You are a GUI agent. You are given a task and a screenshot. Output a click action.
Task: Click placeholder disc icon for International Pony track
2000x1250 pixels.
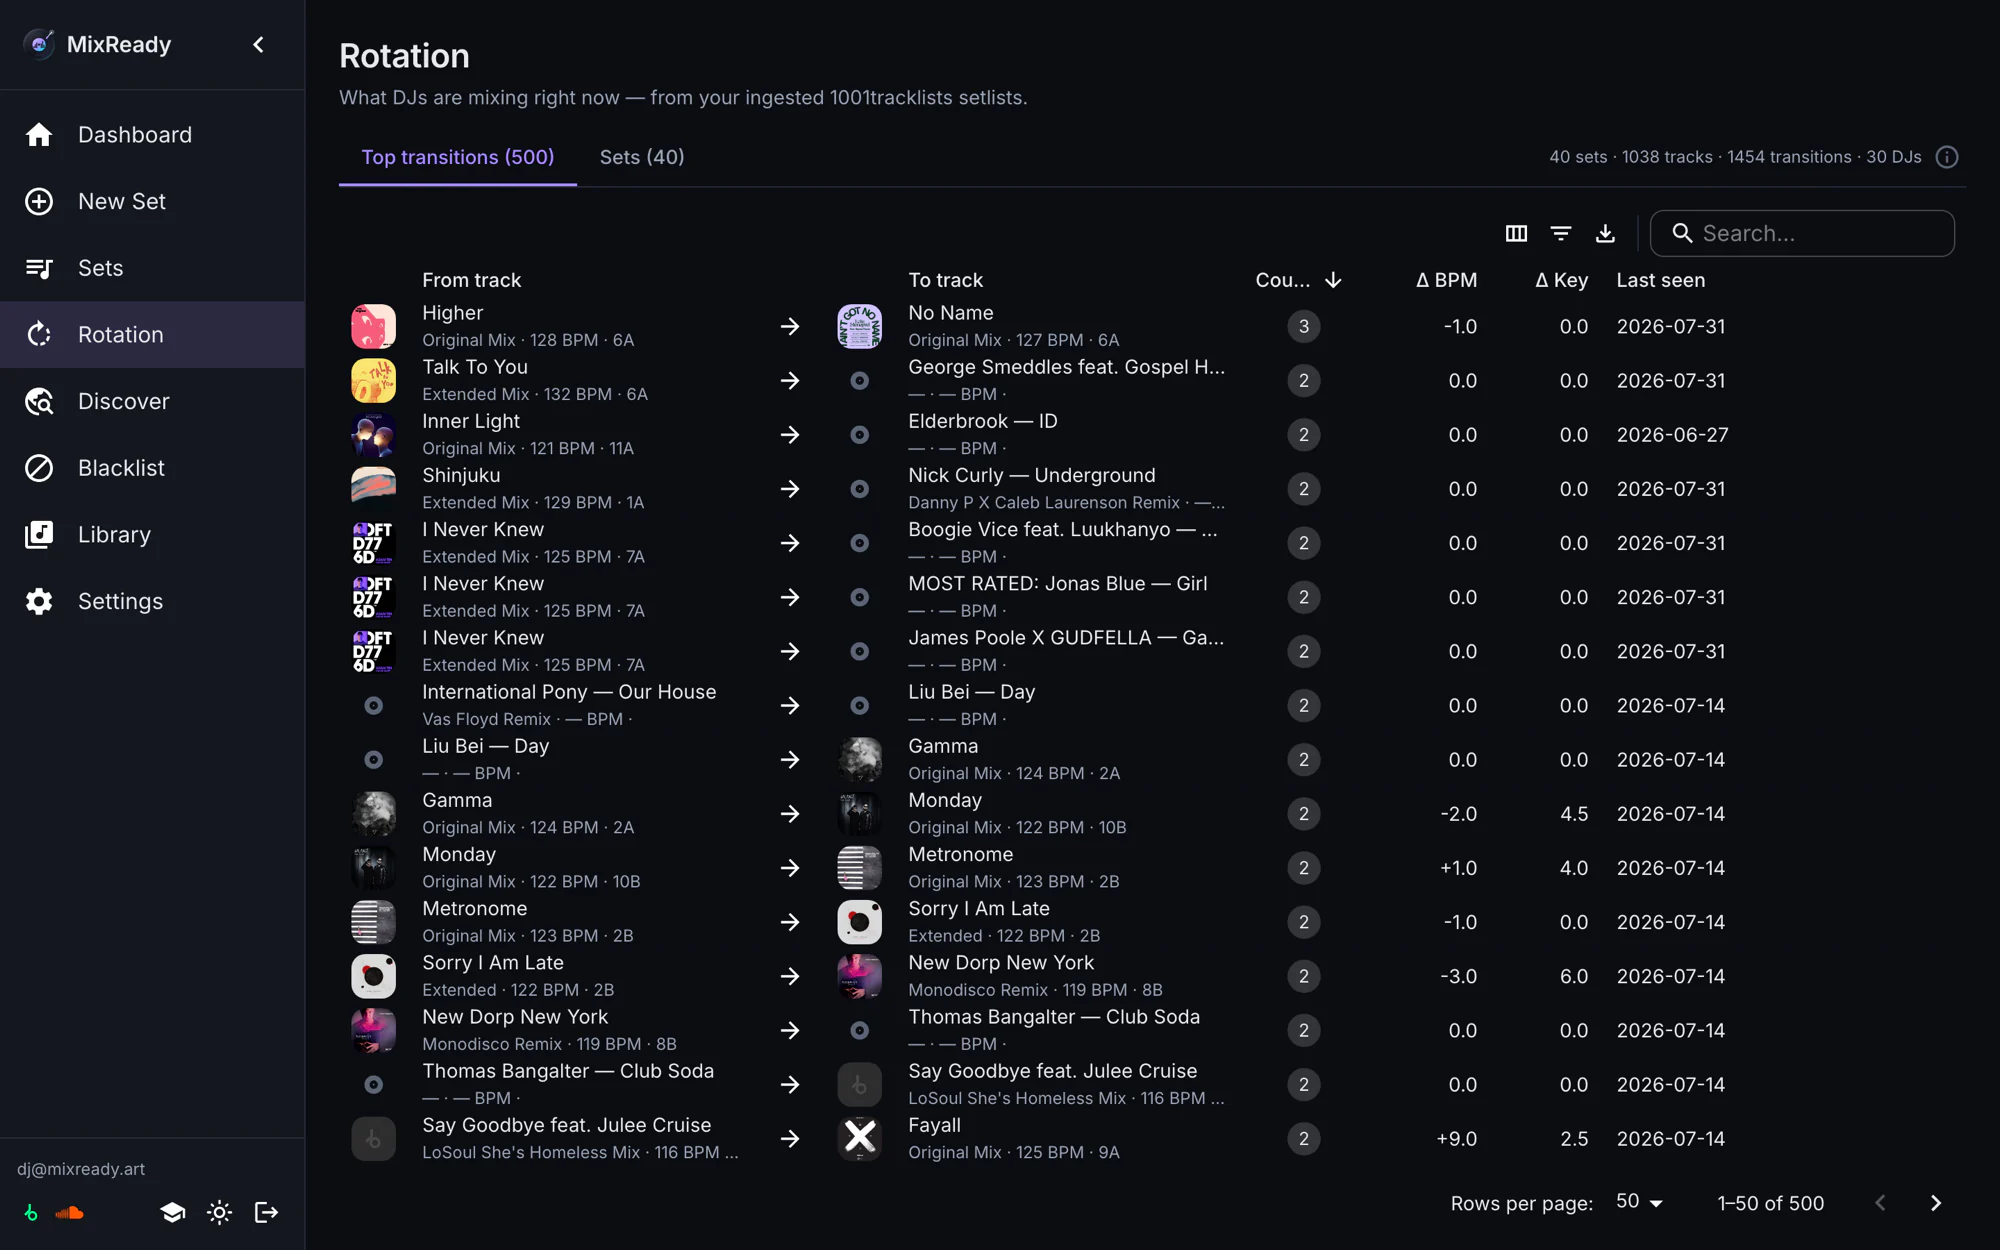click(x=373, y=705)
